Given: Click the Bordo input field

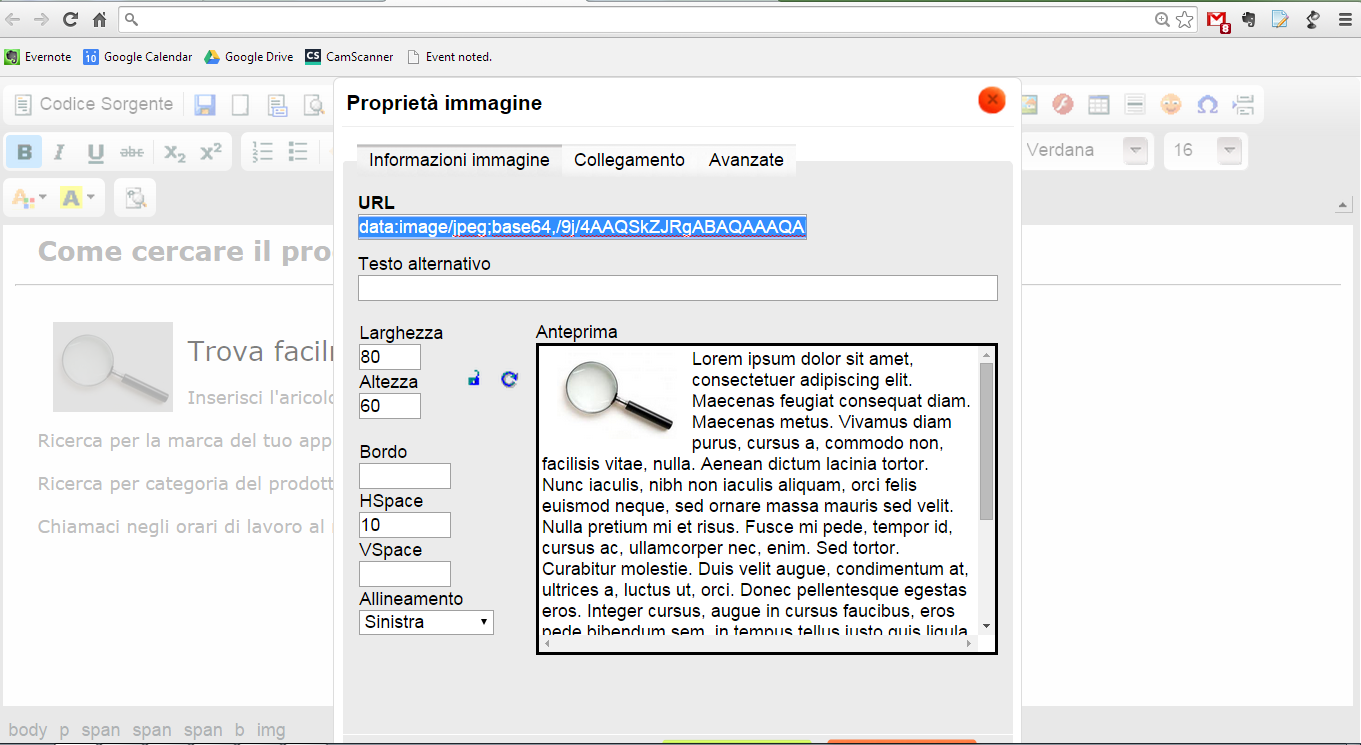Looking at the screenshot, I should (x=405, y=476).
